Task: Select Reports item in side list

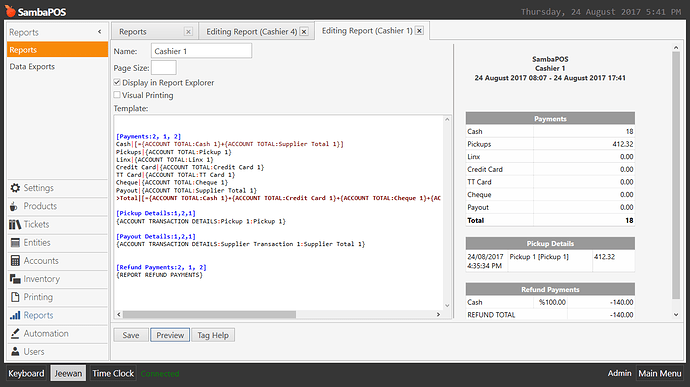Action: (x=57, y=50)
